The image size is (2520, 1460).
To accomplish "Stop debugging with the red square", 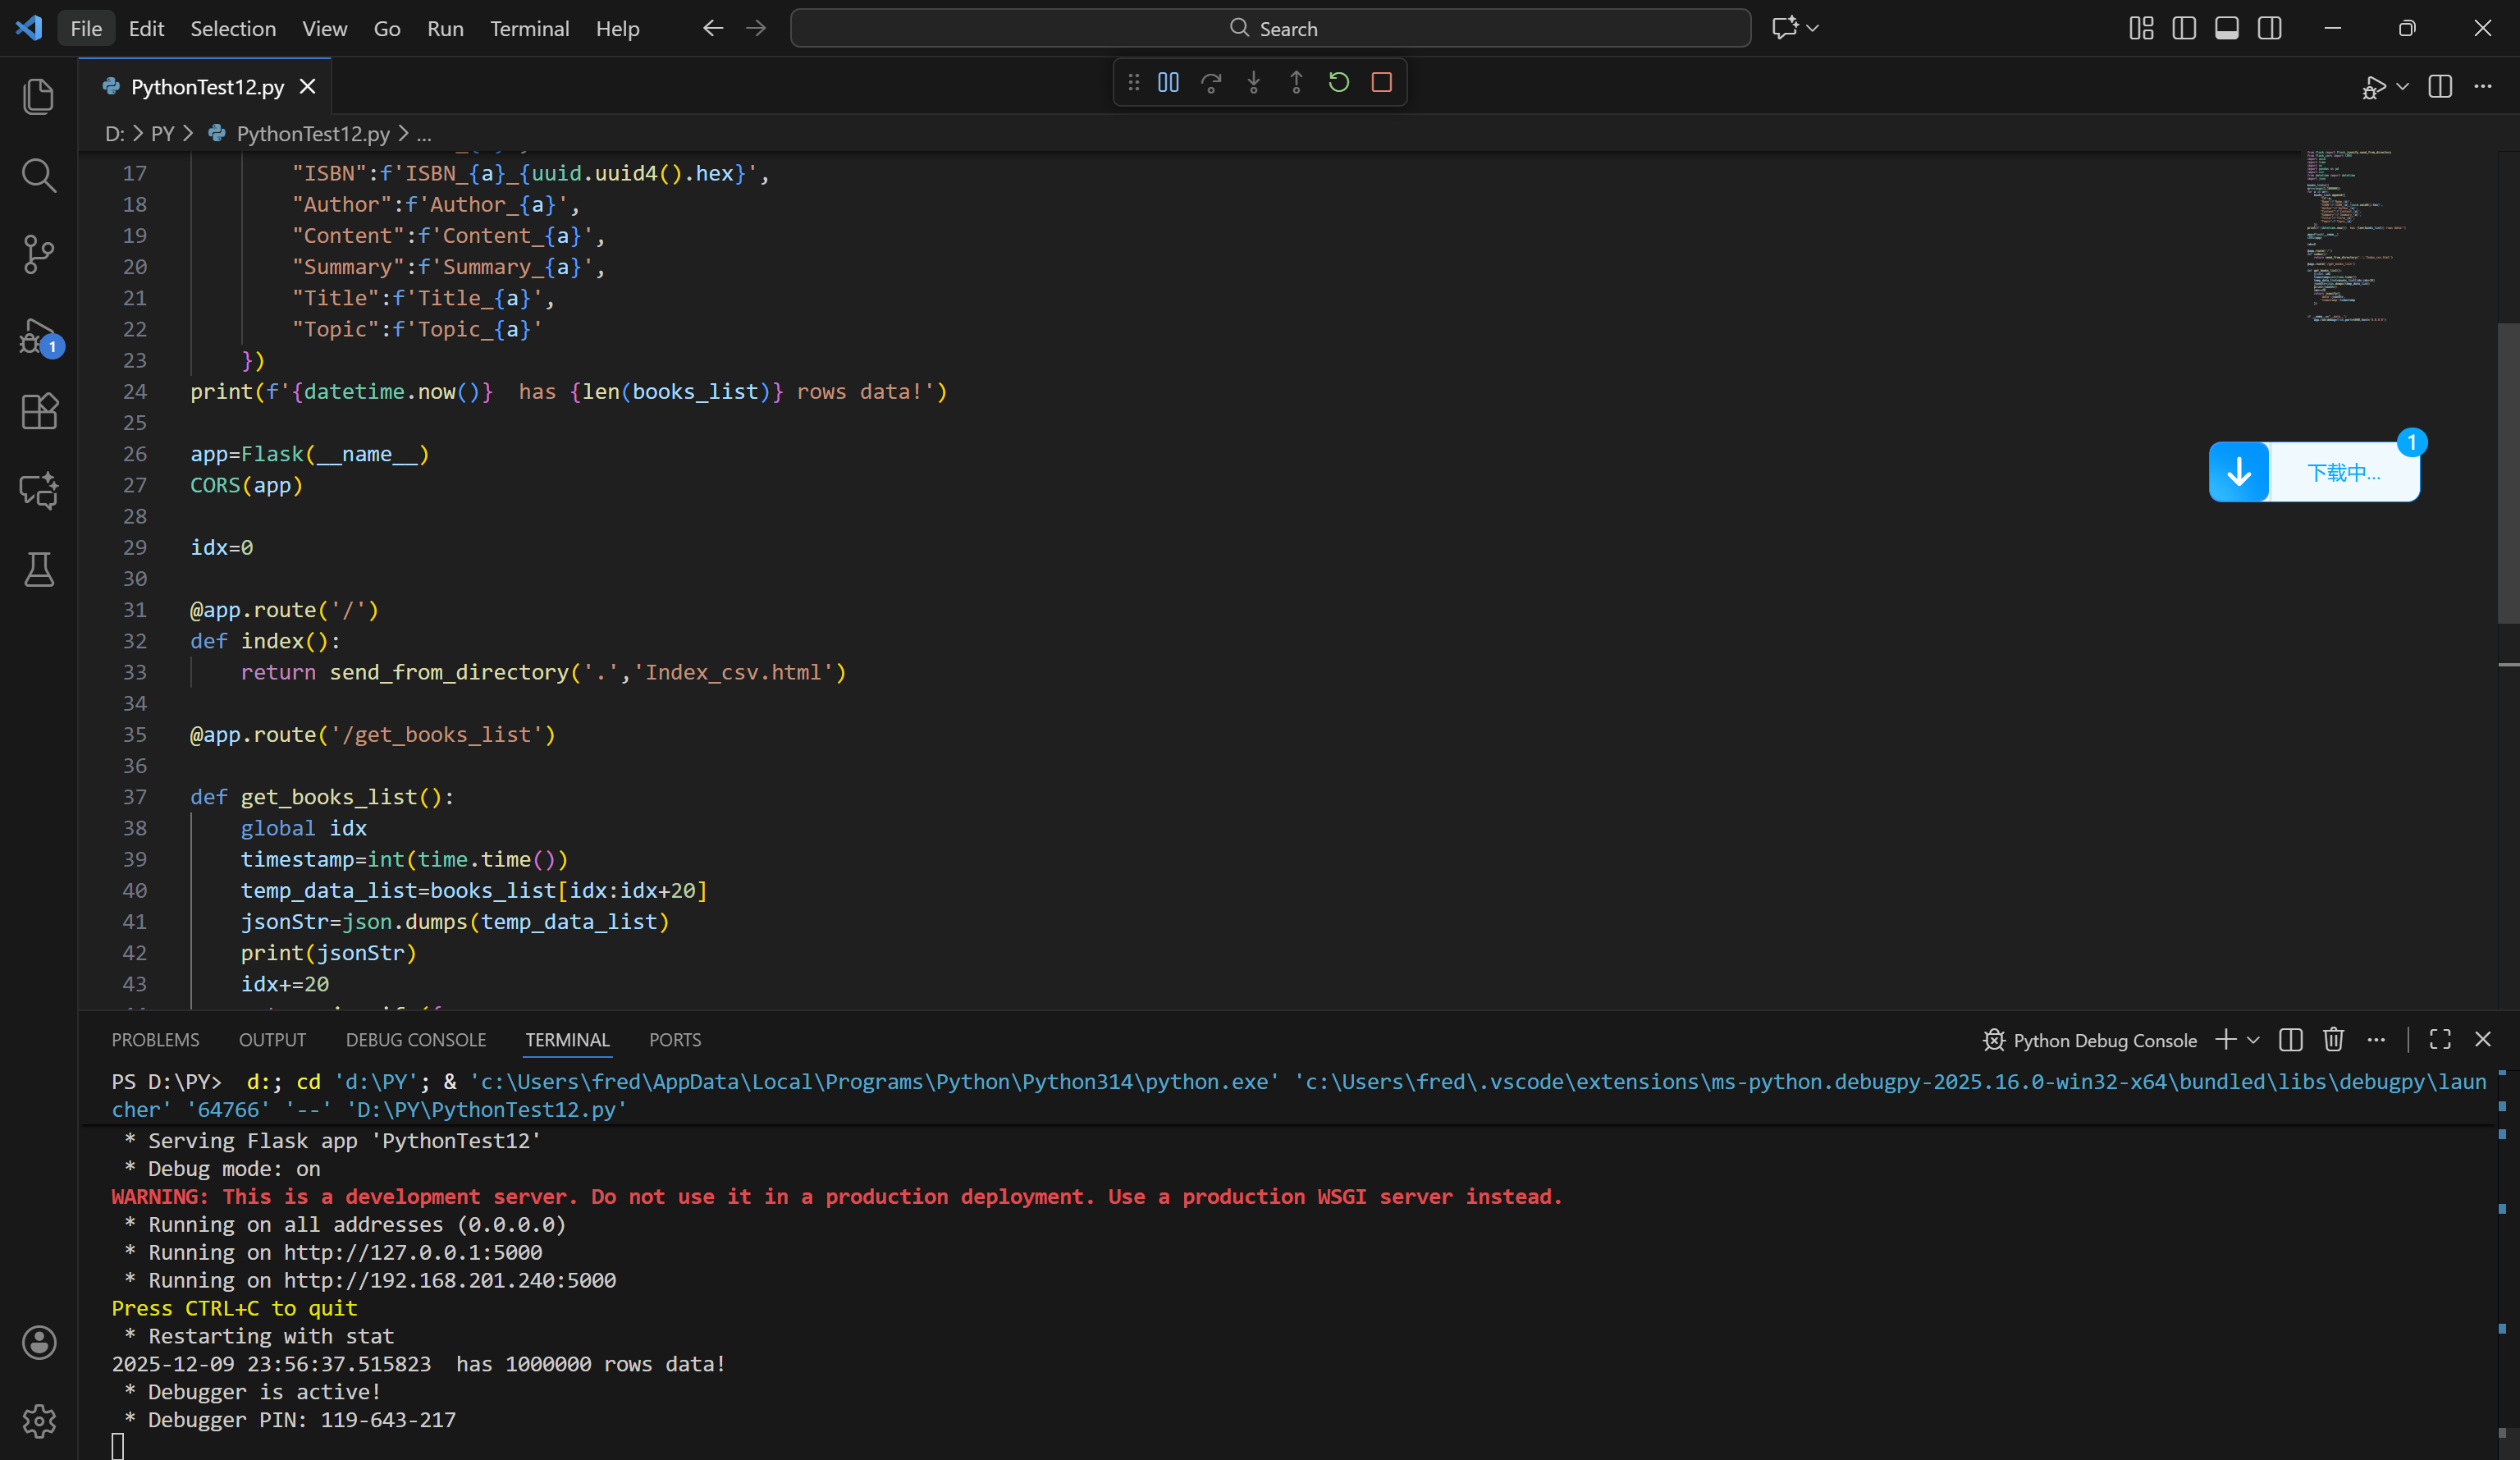I will click(x=1381, y=83).
